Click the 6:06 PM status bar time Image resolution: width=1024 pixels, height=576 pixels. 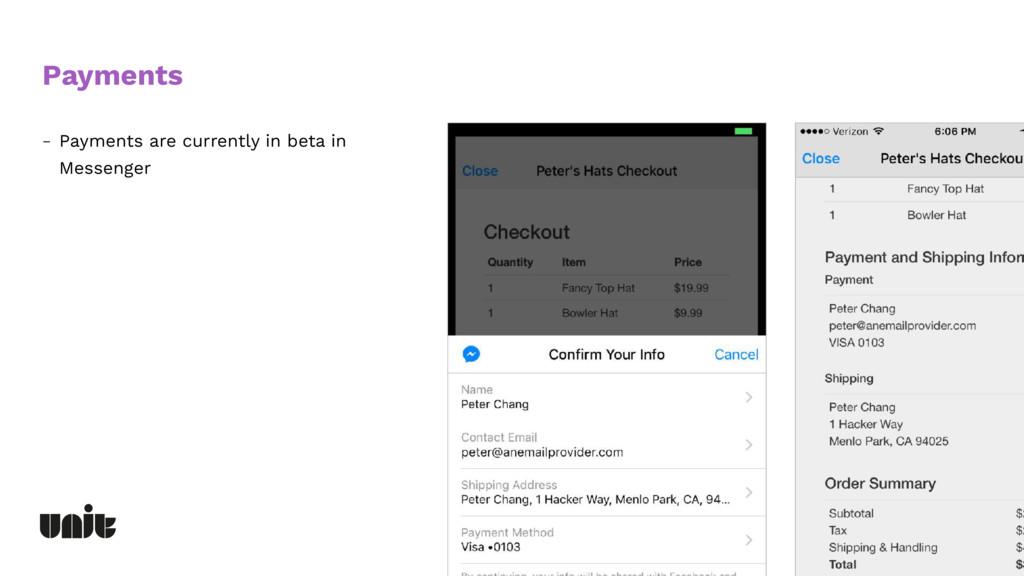(955, 131)
